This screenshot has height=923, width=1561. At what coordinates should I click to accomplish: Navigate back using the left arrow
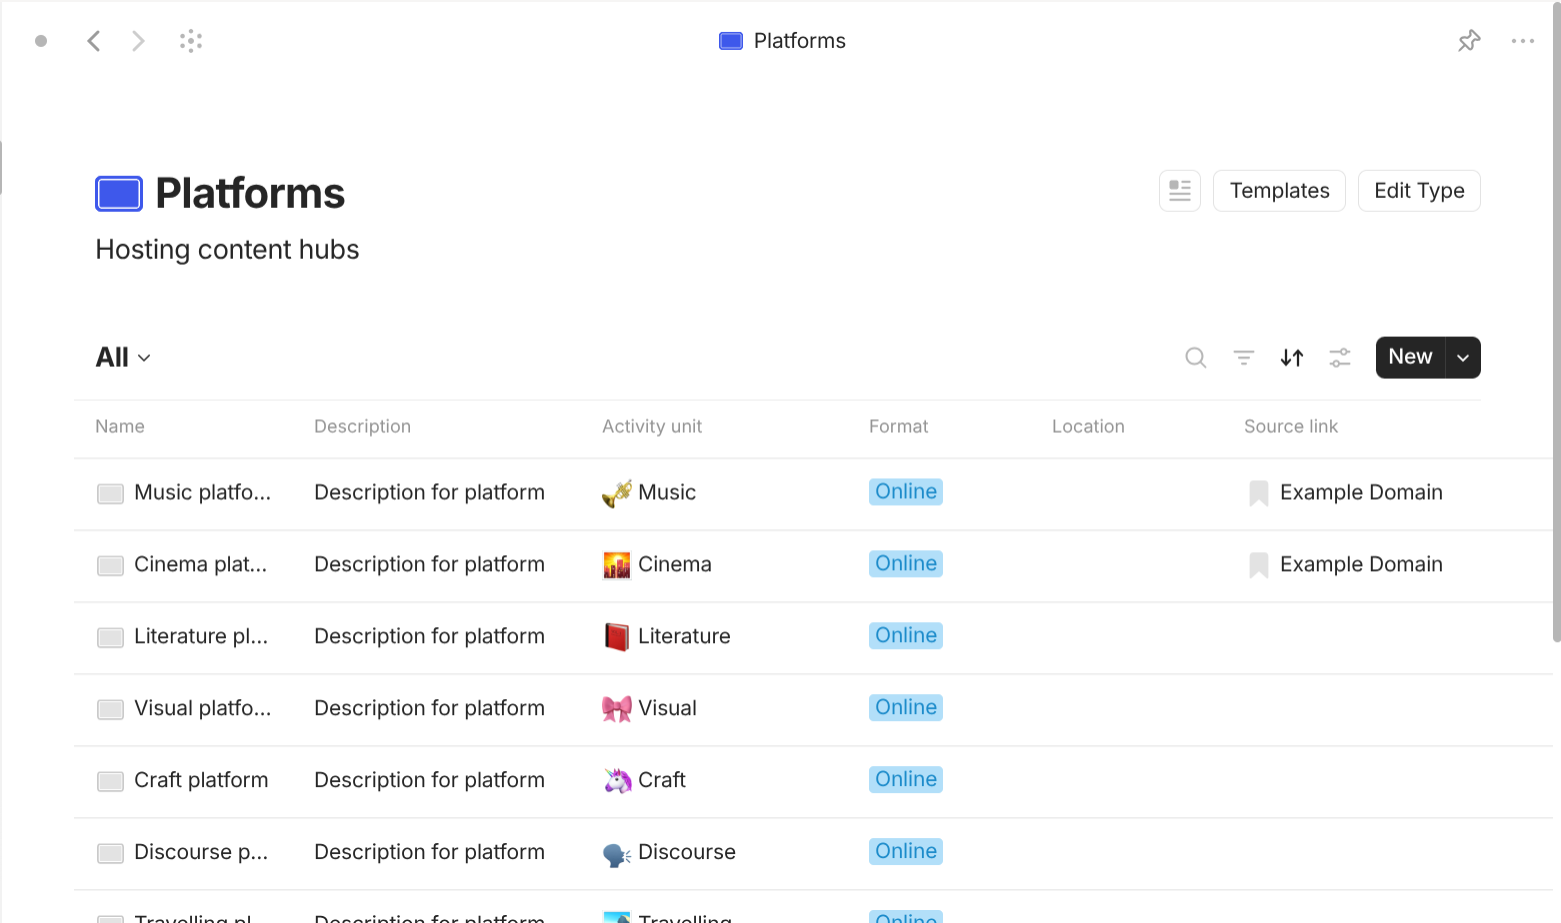tap(94, 40)
